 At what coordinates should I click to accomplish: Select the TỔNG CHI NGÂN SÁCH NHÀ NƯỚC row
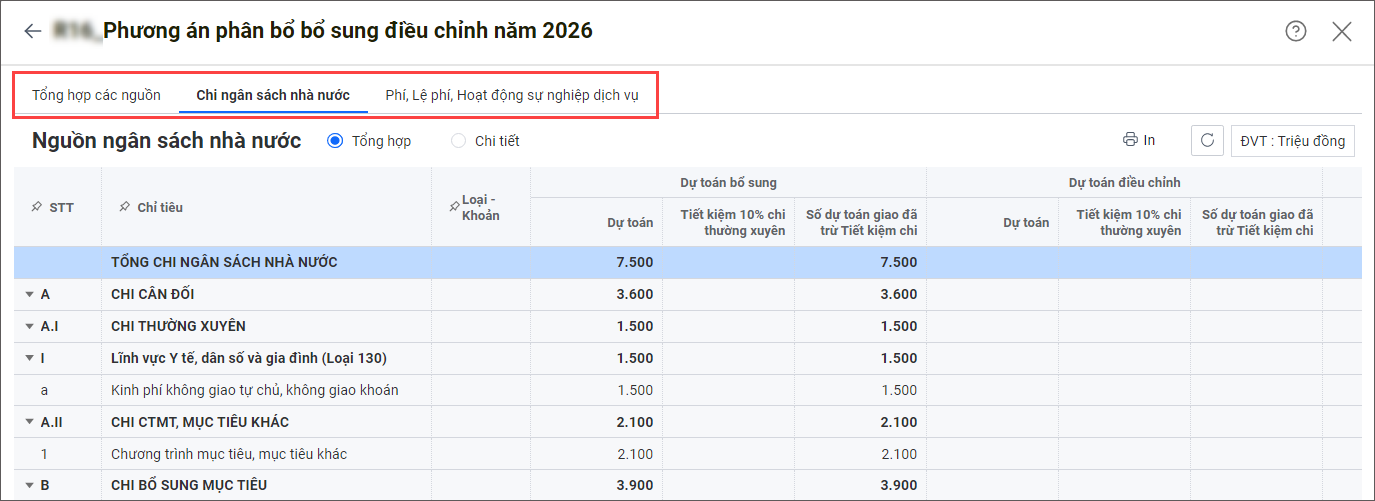tap(224, 263)
